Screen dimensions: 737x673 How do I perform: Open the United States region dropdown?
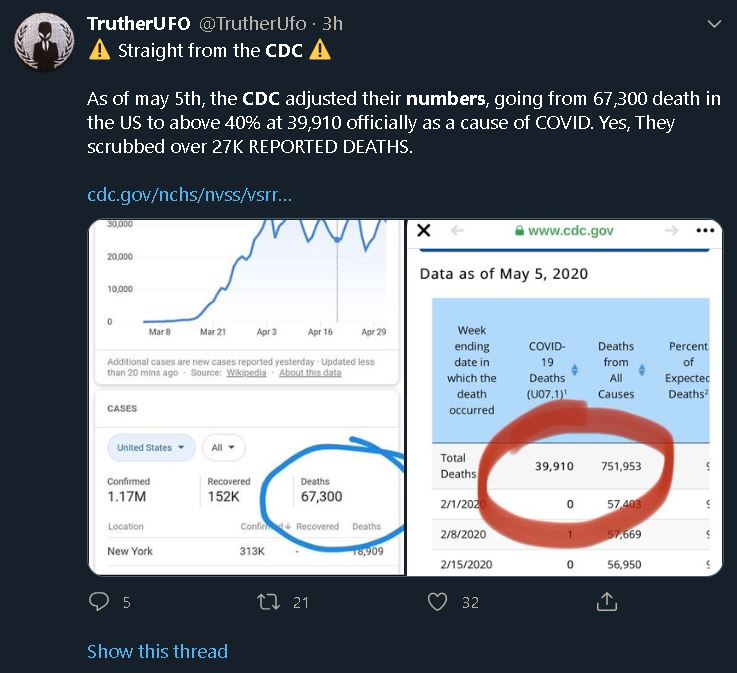(x=151, y=447)
